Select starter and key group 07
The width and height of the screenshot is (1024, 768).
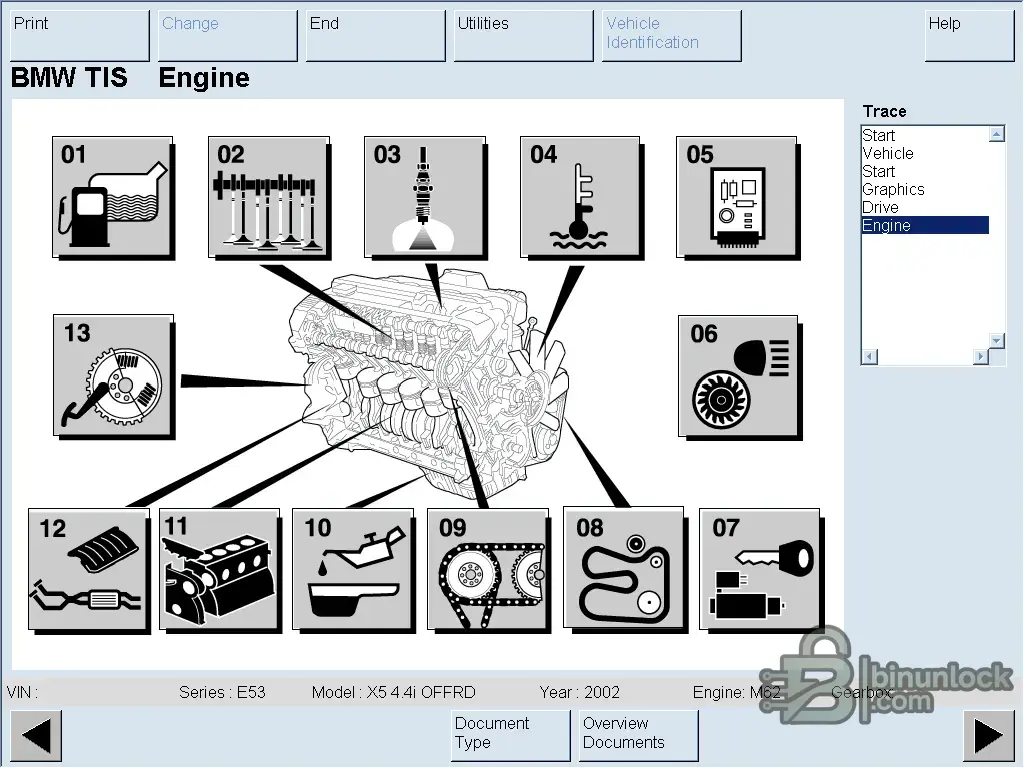760,570
